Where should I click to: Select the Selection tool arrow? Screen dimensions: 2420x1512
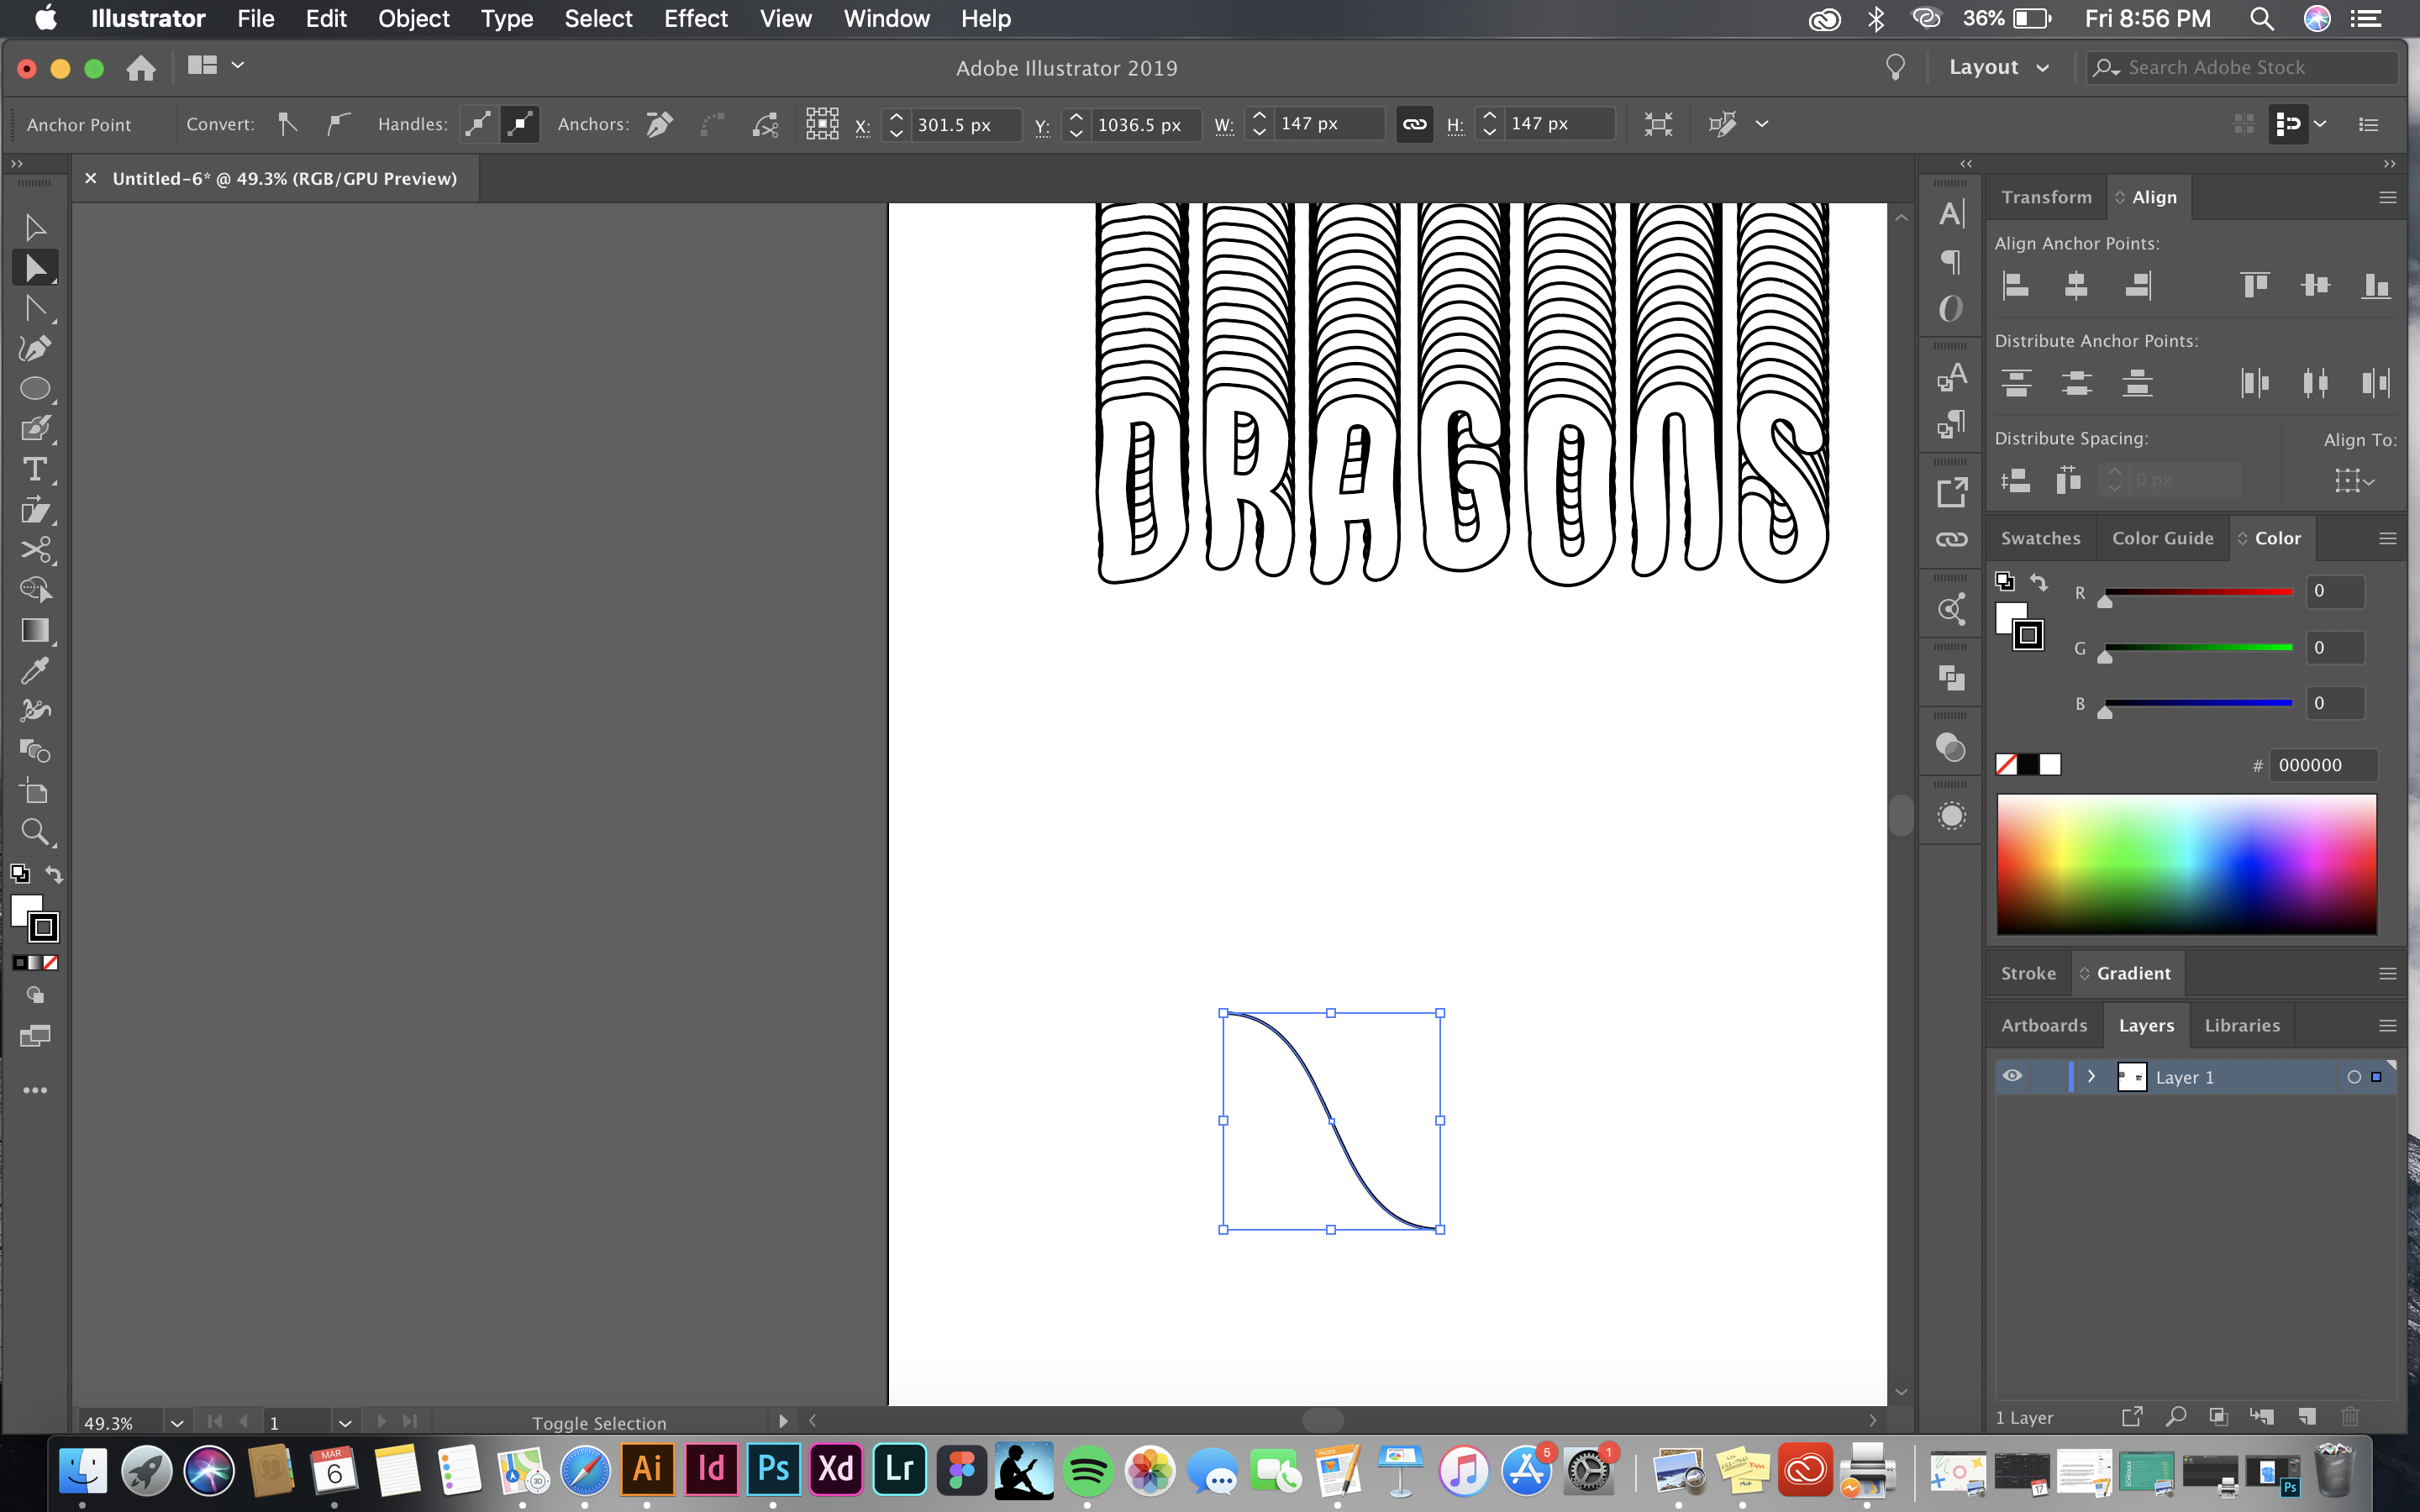(x=35, y=228)
